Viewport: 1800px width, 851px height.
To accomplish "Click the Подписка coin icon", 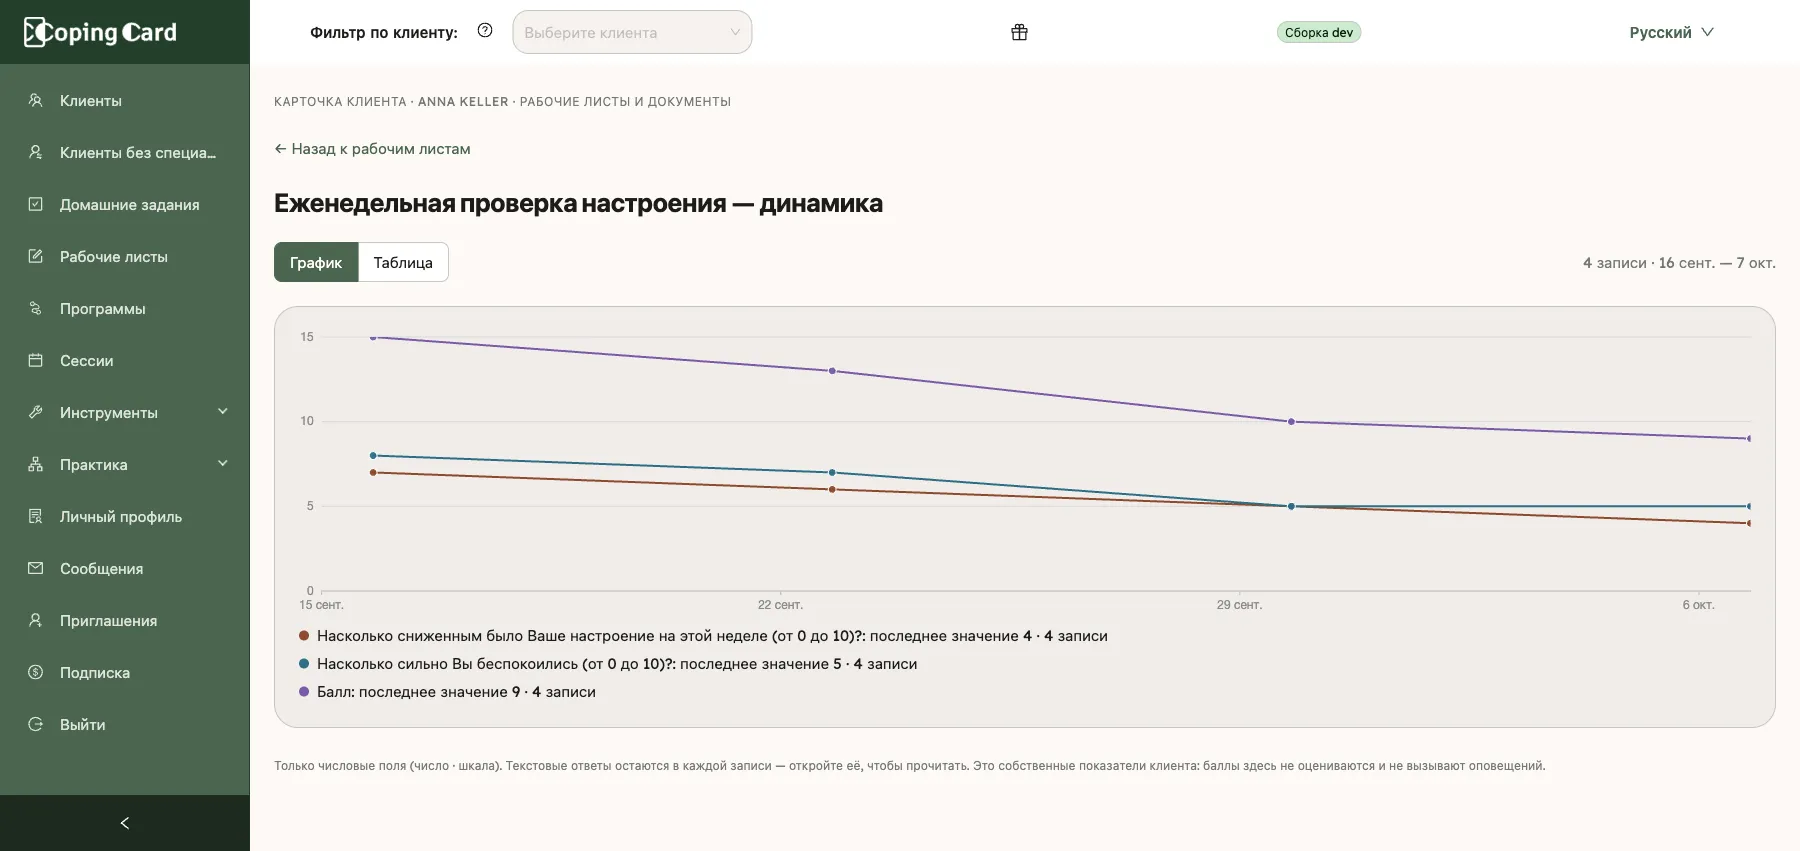I will pyautogui.click(x=36, y=672).
